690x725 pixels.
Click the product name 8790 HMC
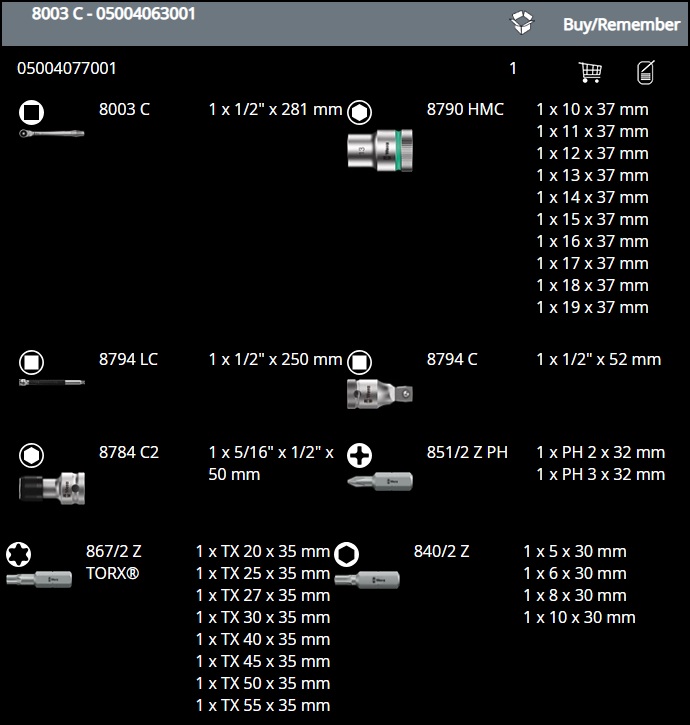(465, 110)
